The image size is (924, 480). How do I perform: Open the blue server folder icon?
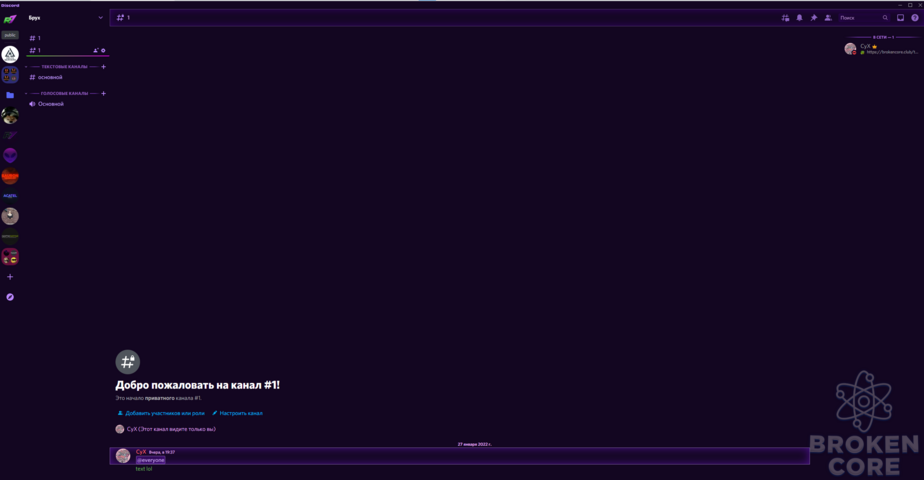coord(10,95)
